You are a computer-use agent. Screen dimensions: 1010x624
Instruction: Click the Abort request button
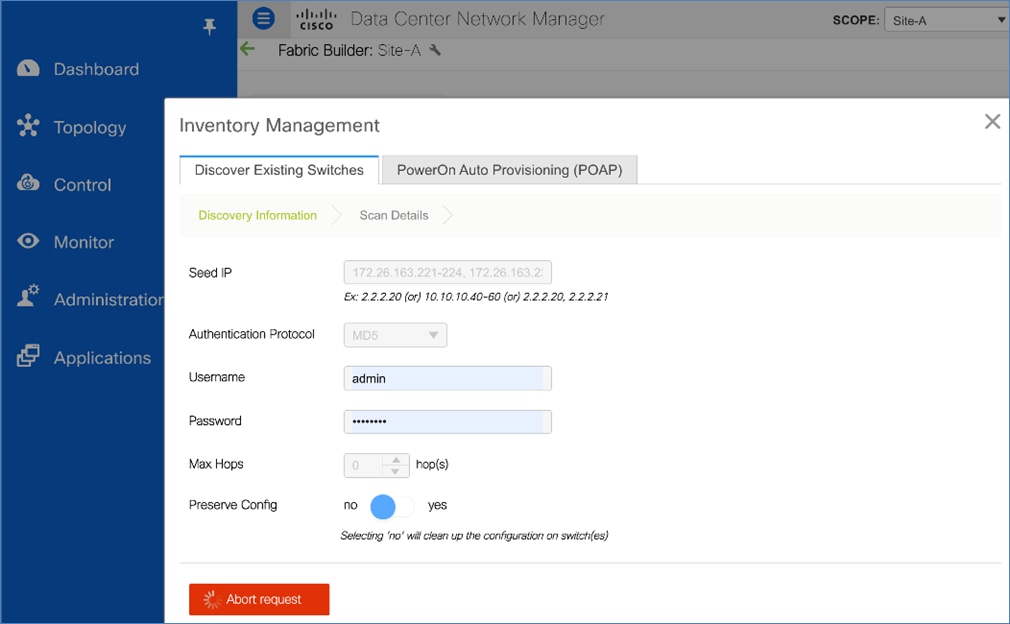(x=259, y=599)
